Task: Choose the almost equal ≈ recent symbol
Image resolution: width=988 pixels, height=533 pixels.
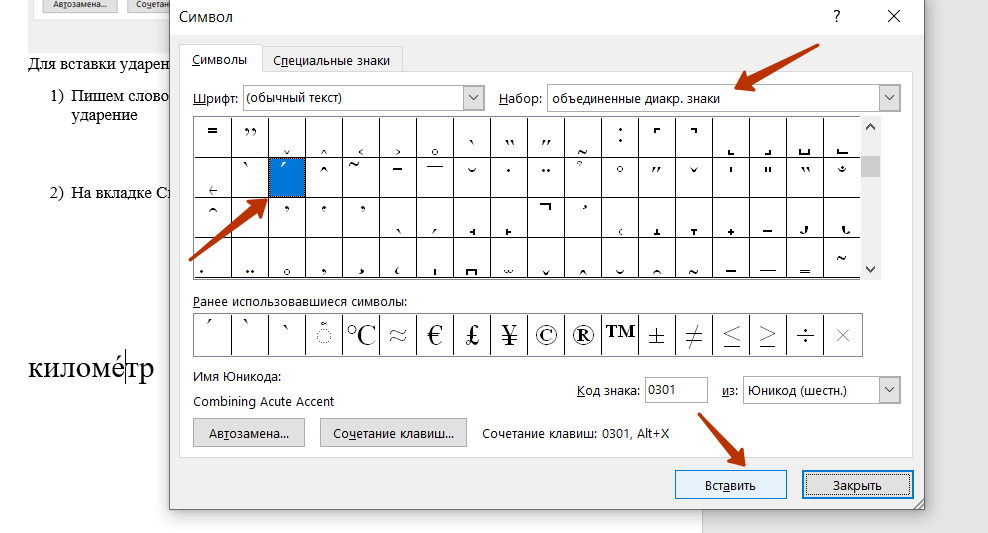Action: 398,335
